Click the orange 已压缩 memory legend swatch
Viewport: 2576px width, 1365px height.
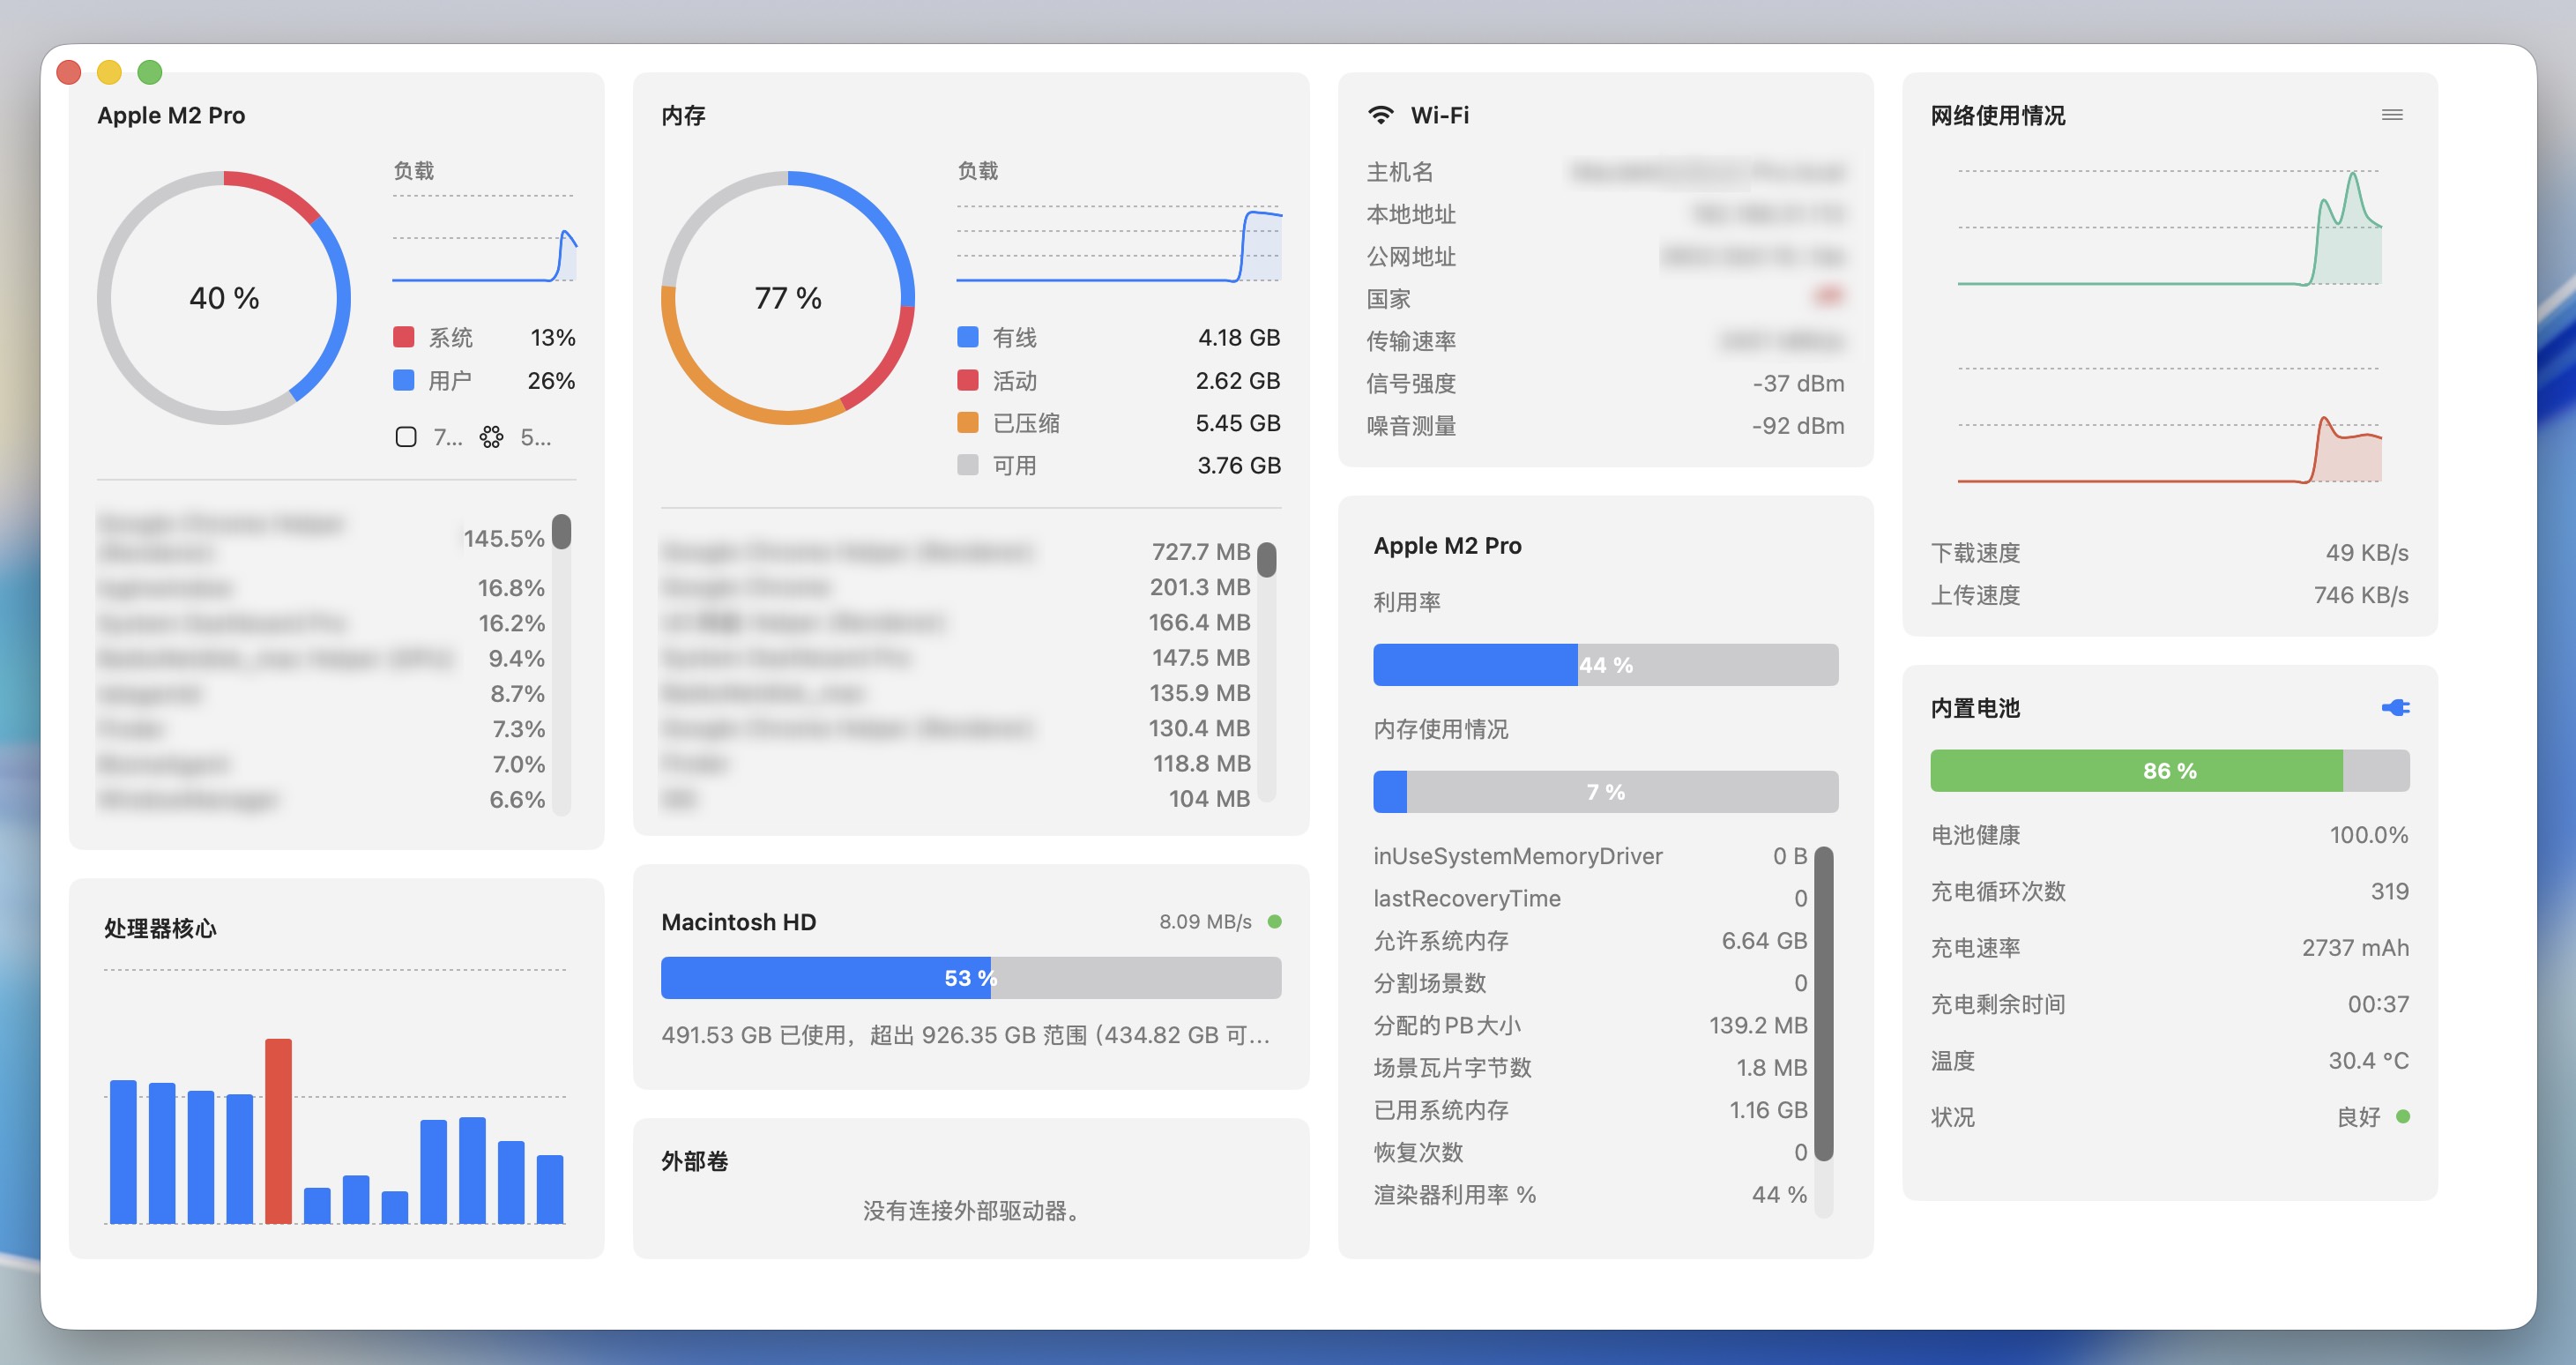pos(967,423)
